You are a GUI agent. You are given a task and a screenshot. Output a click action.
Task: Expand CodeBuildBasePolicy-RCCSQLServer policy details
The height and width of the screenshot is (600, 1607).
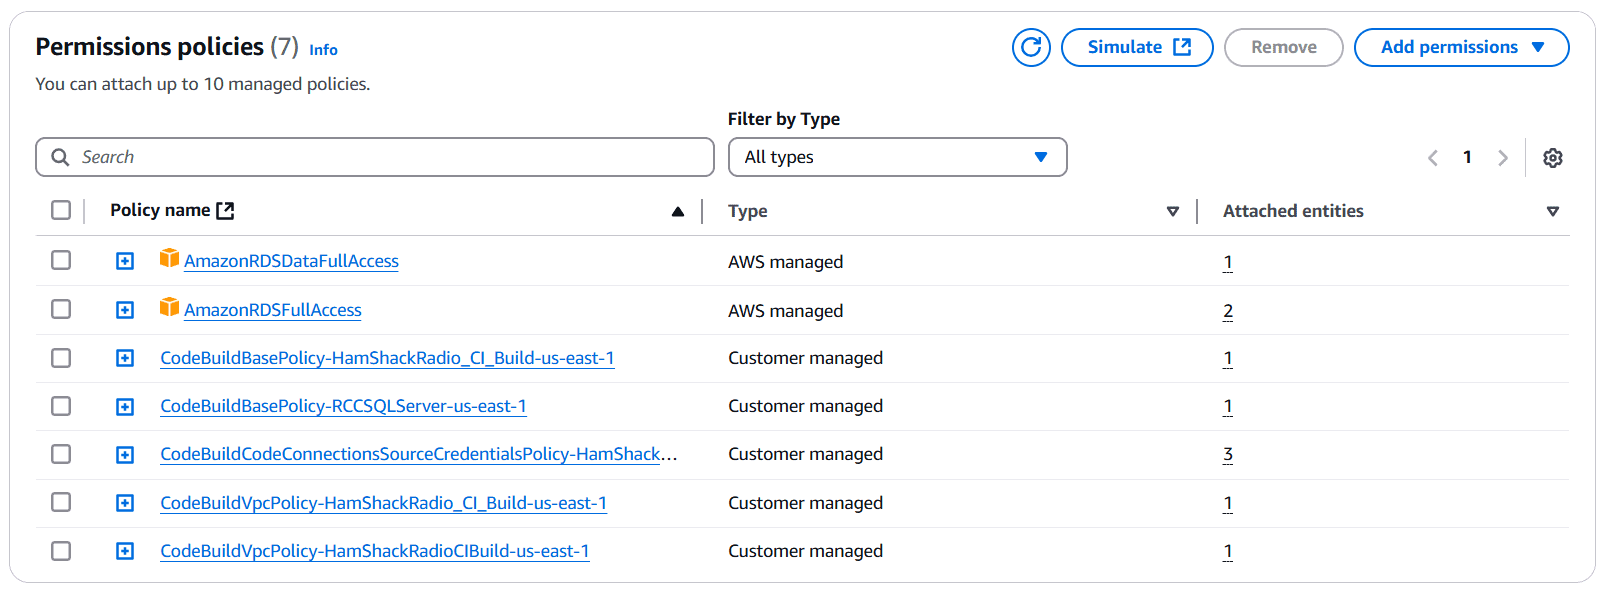(125, 407)
